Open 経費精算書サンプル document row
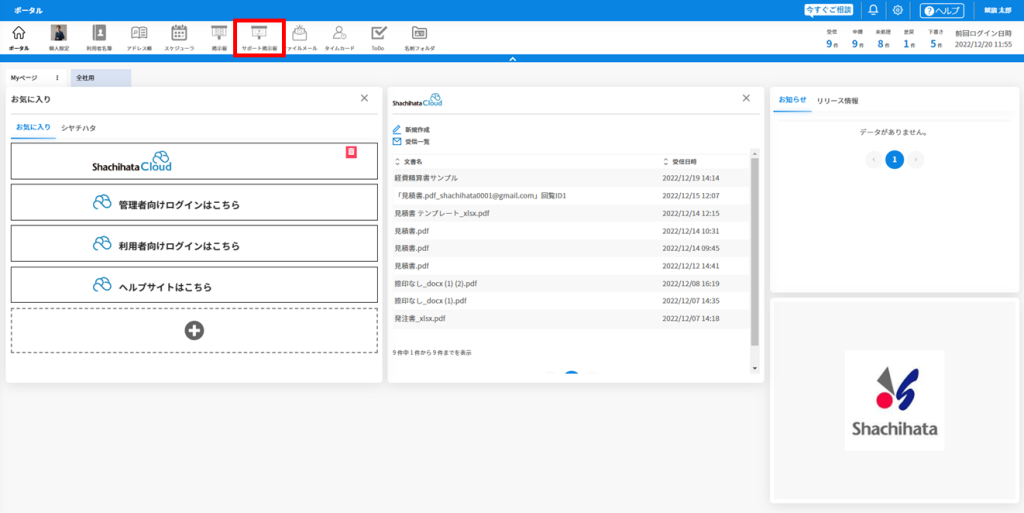Image resolution: width=1024 pixels, height=513 pixels. tap(571, 178)
